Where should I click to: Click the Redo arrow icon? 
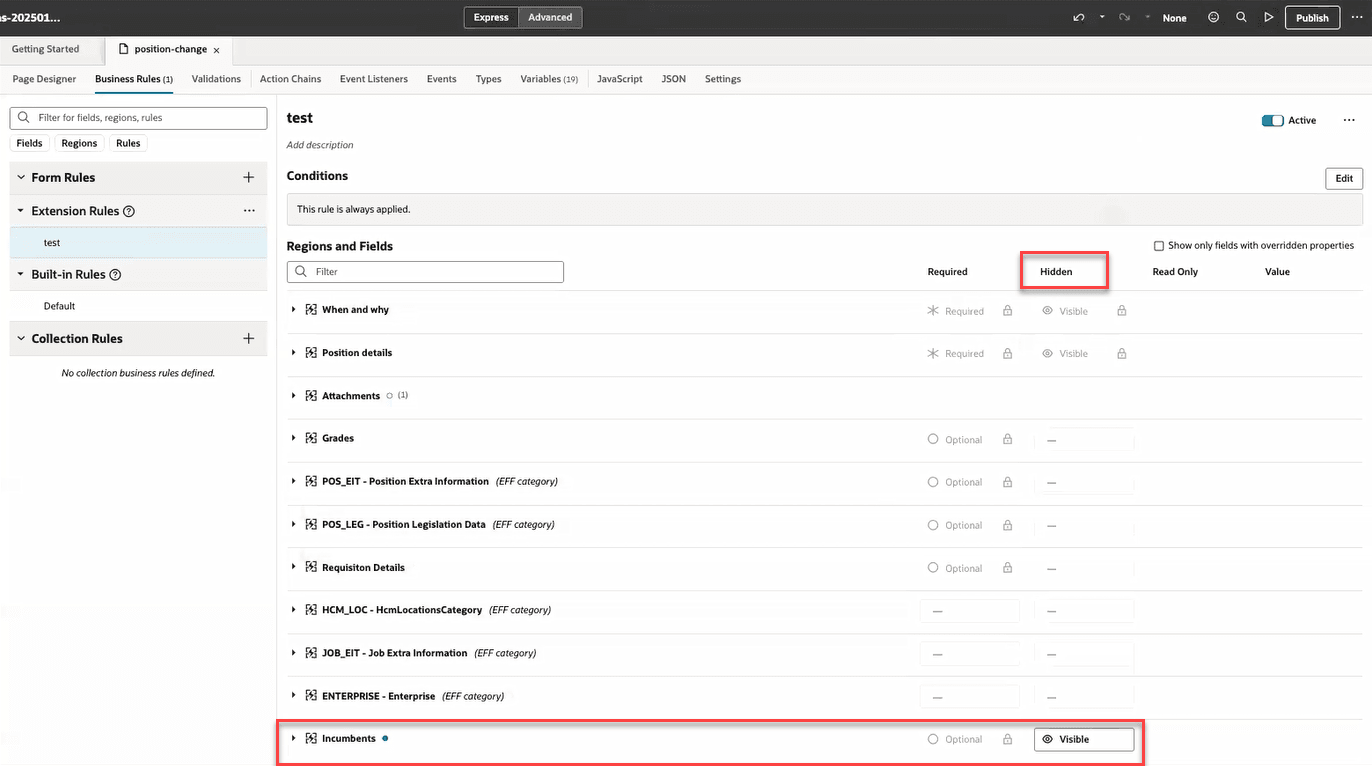tap(1125, 17)
